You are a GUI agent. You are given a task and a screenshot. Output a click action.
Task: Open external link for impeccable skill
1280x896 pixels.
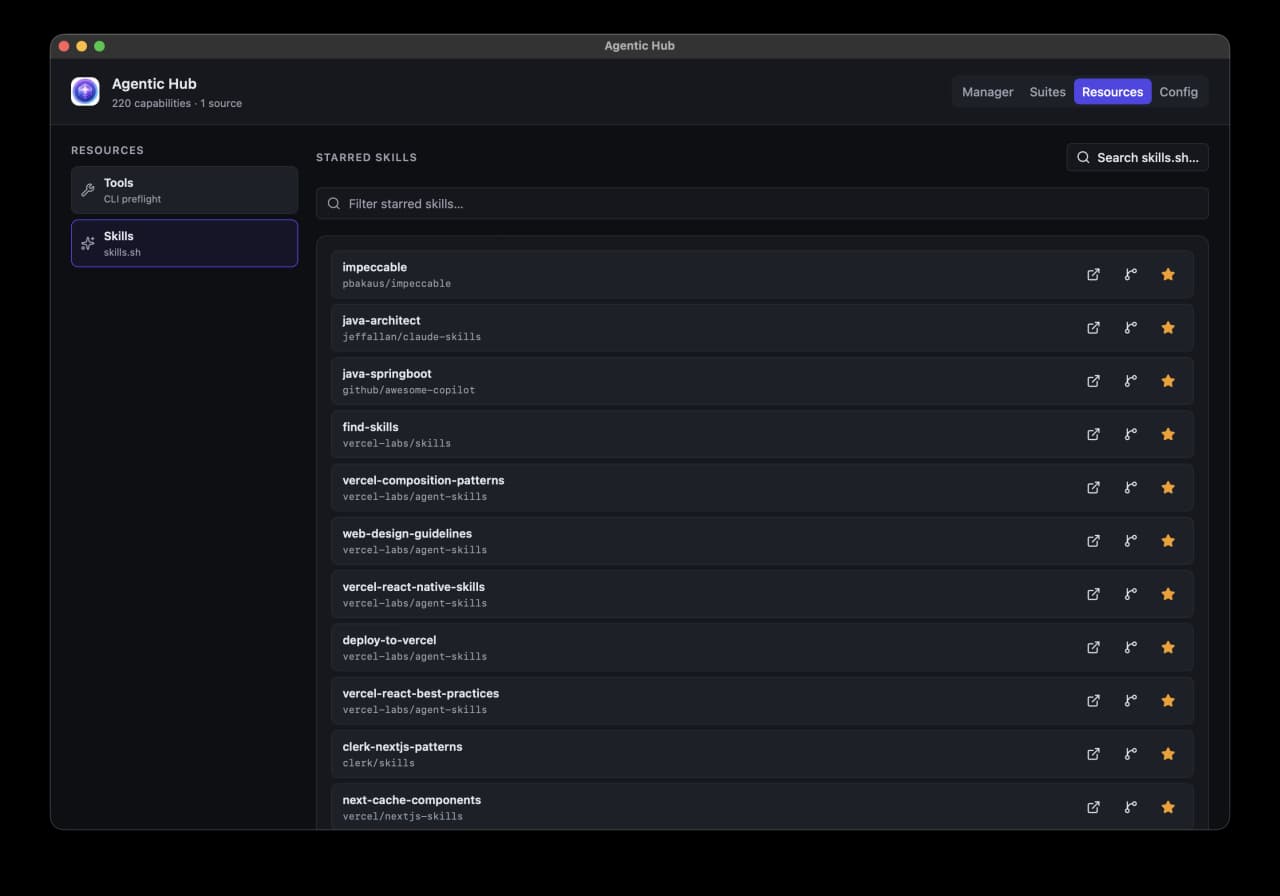[1093, 274]
